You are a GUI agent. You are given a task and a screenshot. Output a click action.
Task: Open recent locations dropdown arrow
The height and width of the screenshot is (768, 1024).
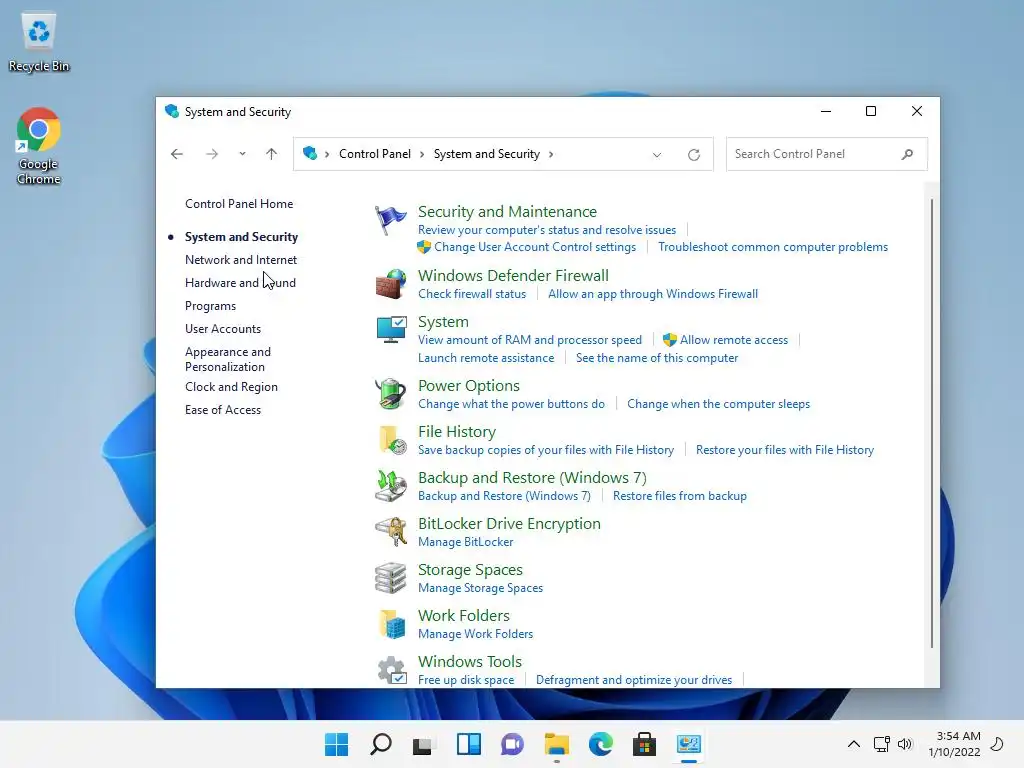point(242,154)
